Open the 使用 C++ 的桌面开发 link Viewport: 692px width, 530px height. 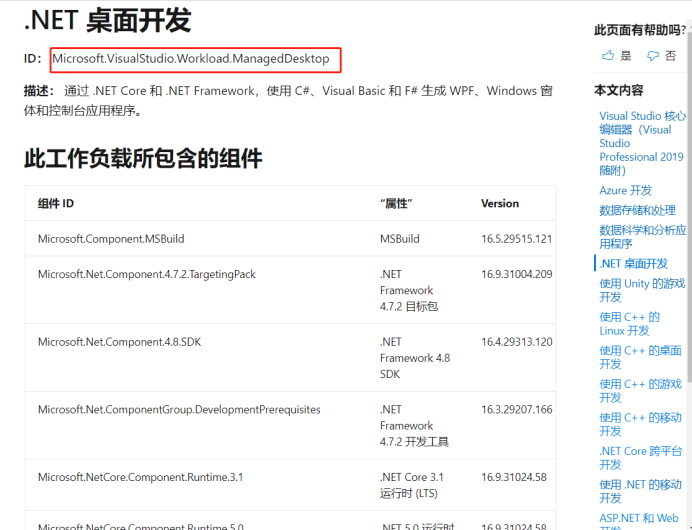[640, 357]
